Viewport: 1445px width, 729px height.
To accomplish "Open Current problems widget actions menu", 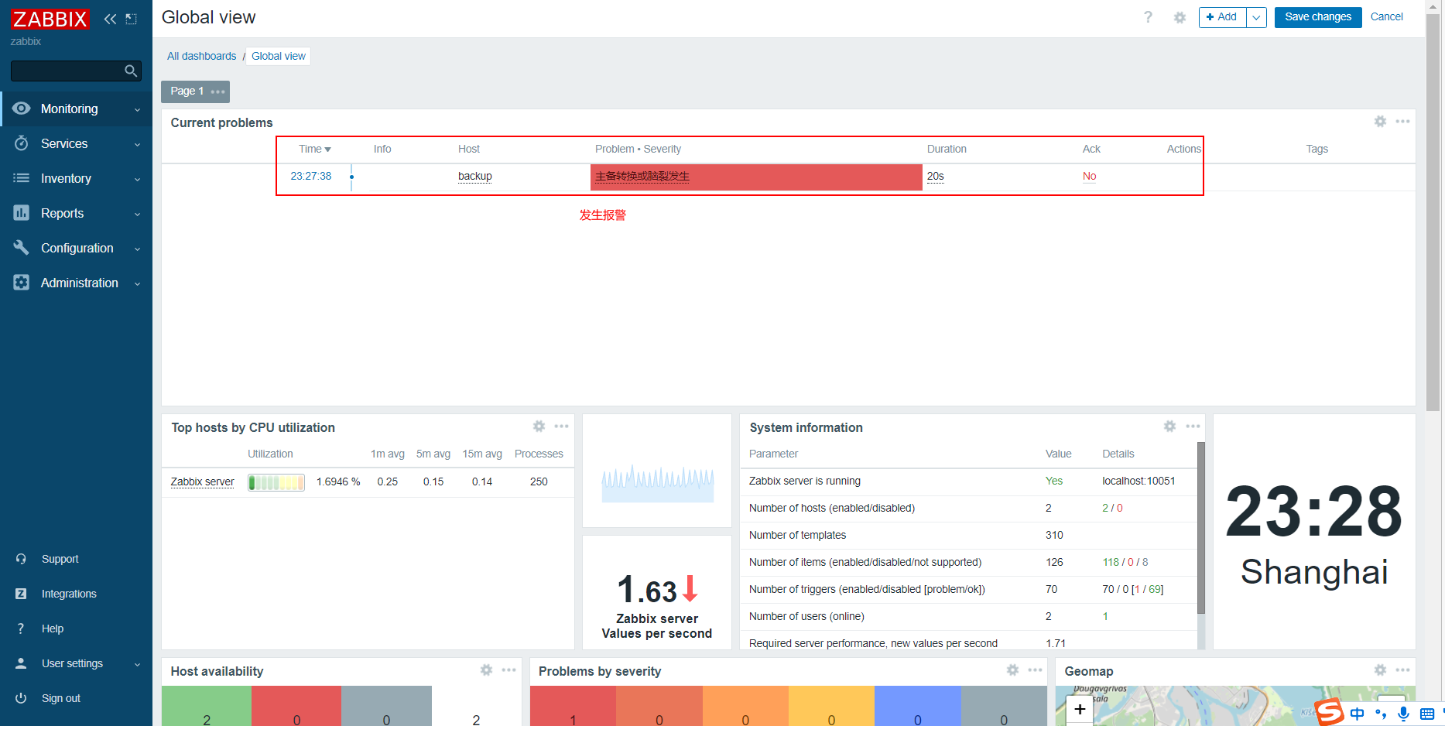I will click(x=1403, y=121).
